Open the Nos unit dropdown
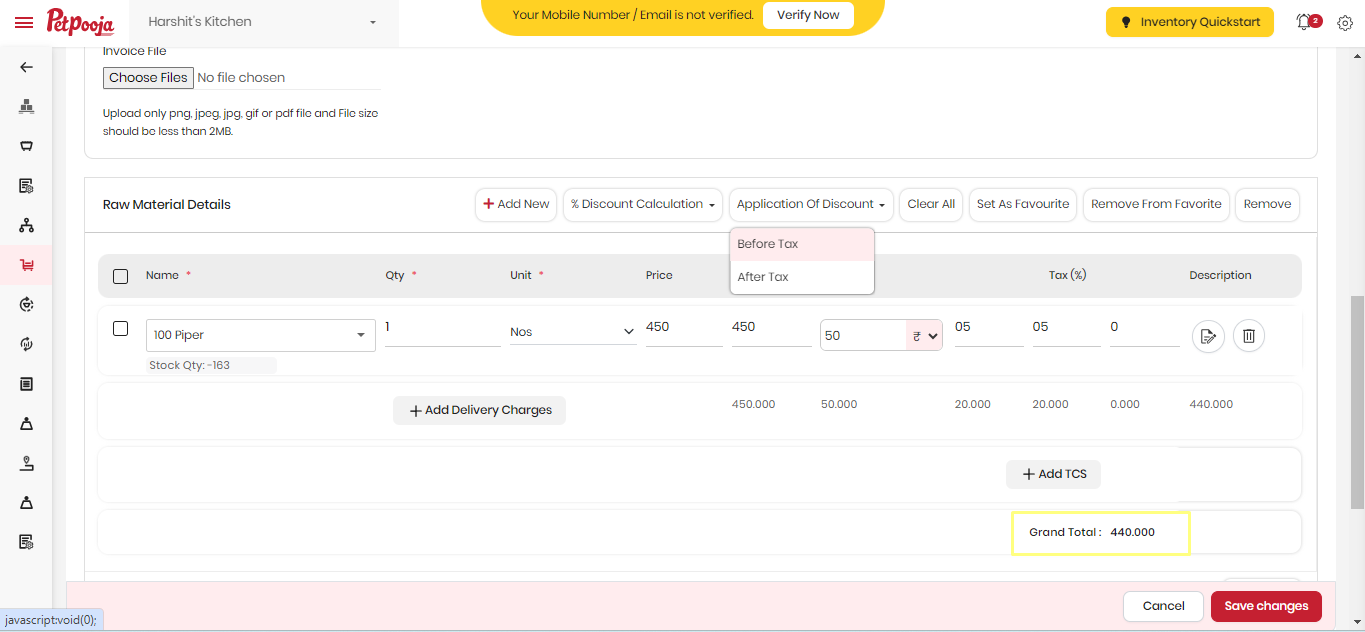 coord(573,332)
